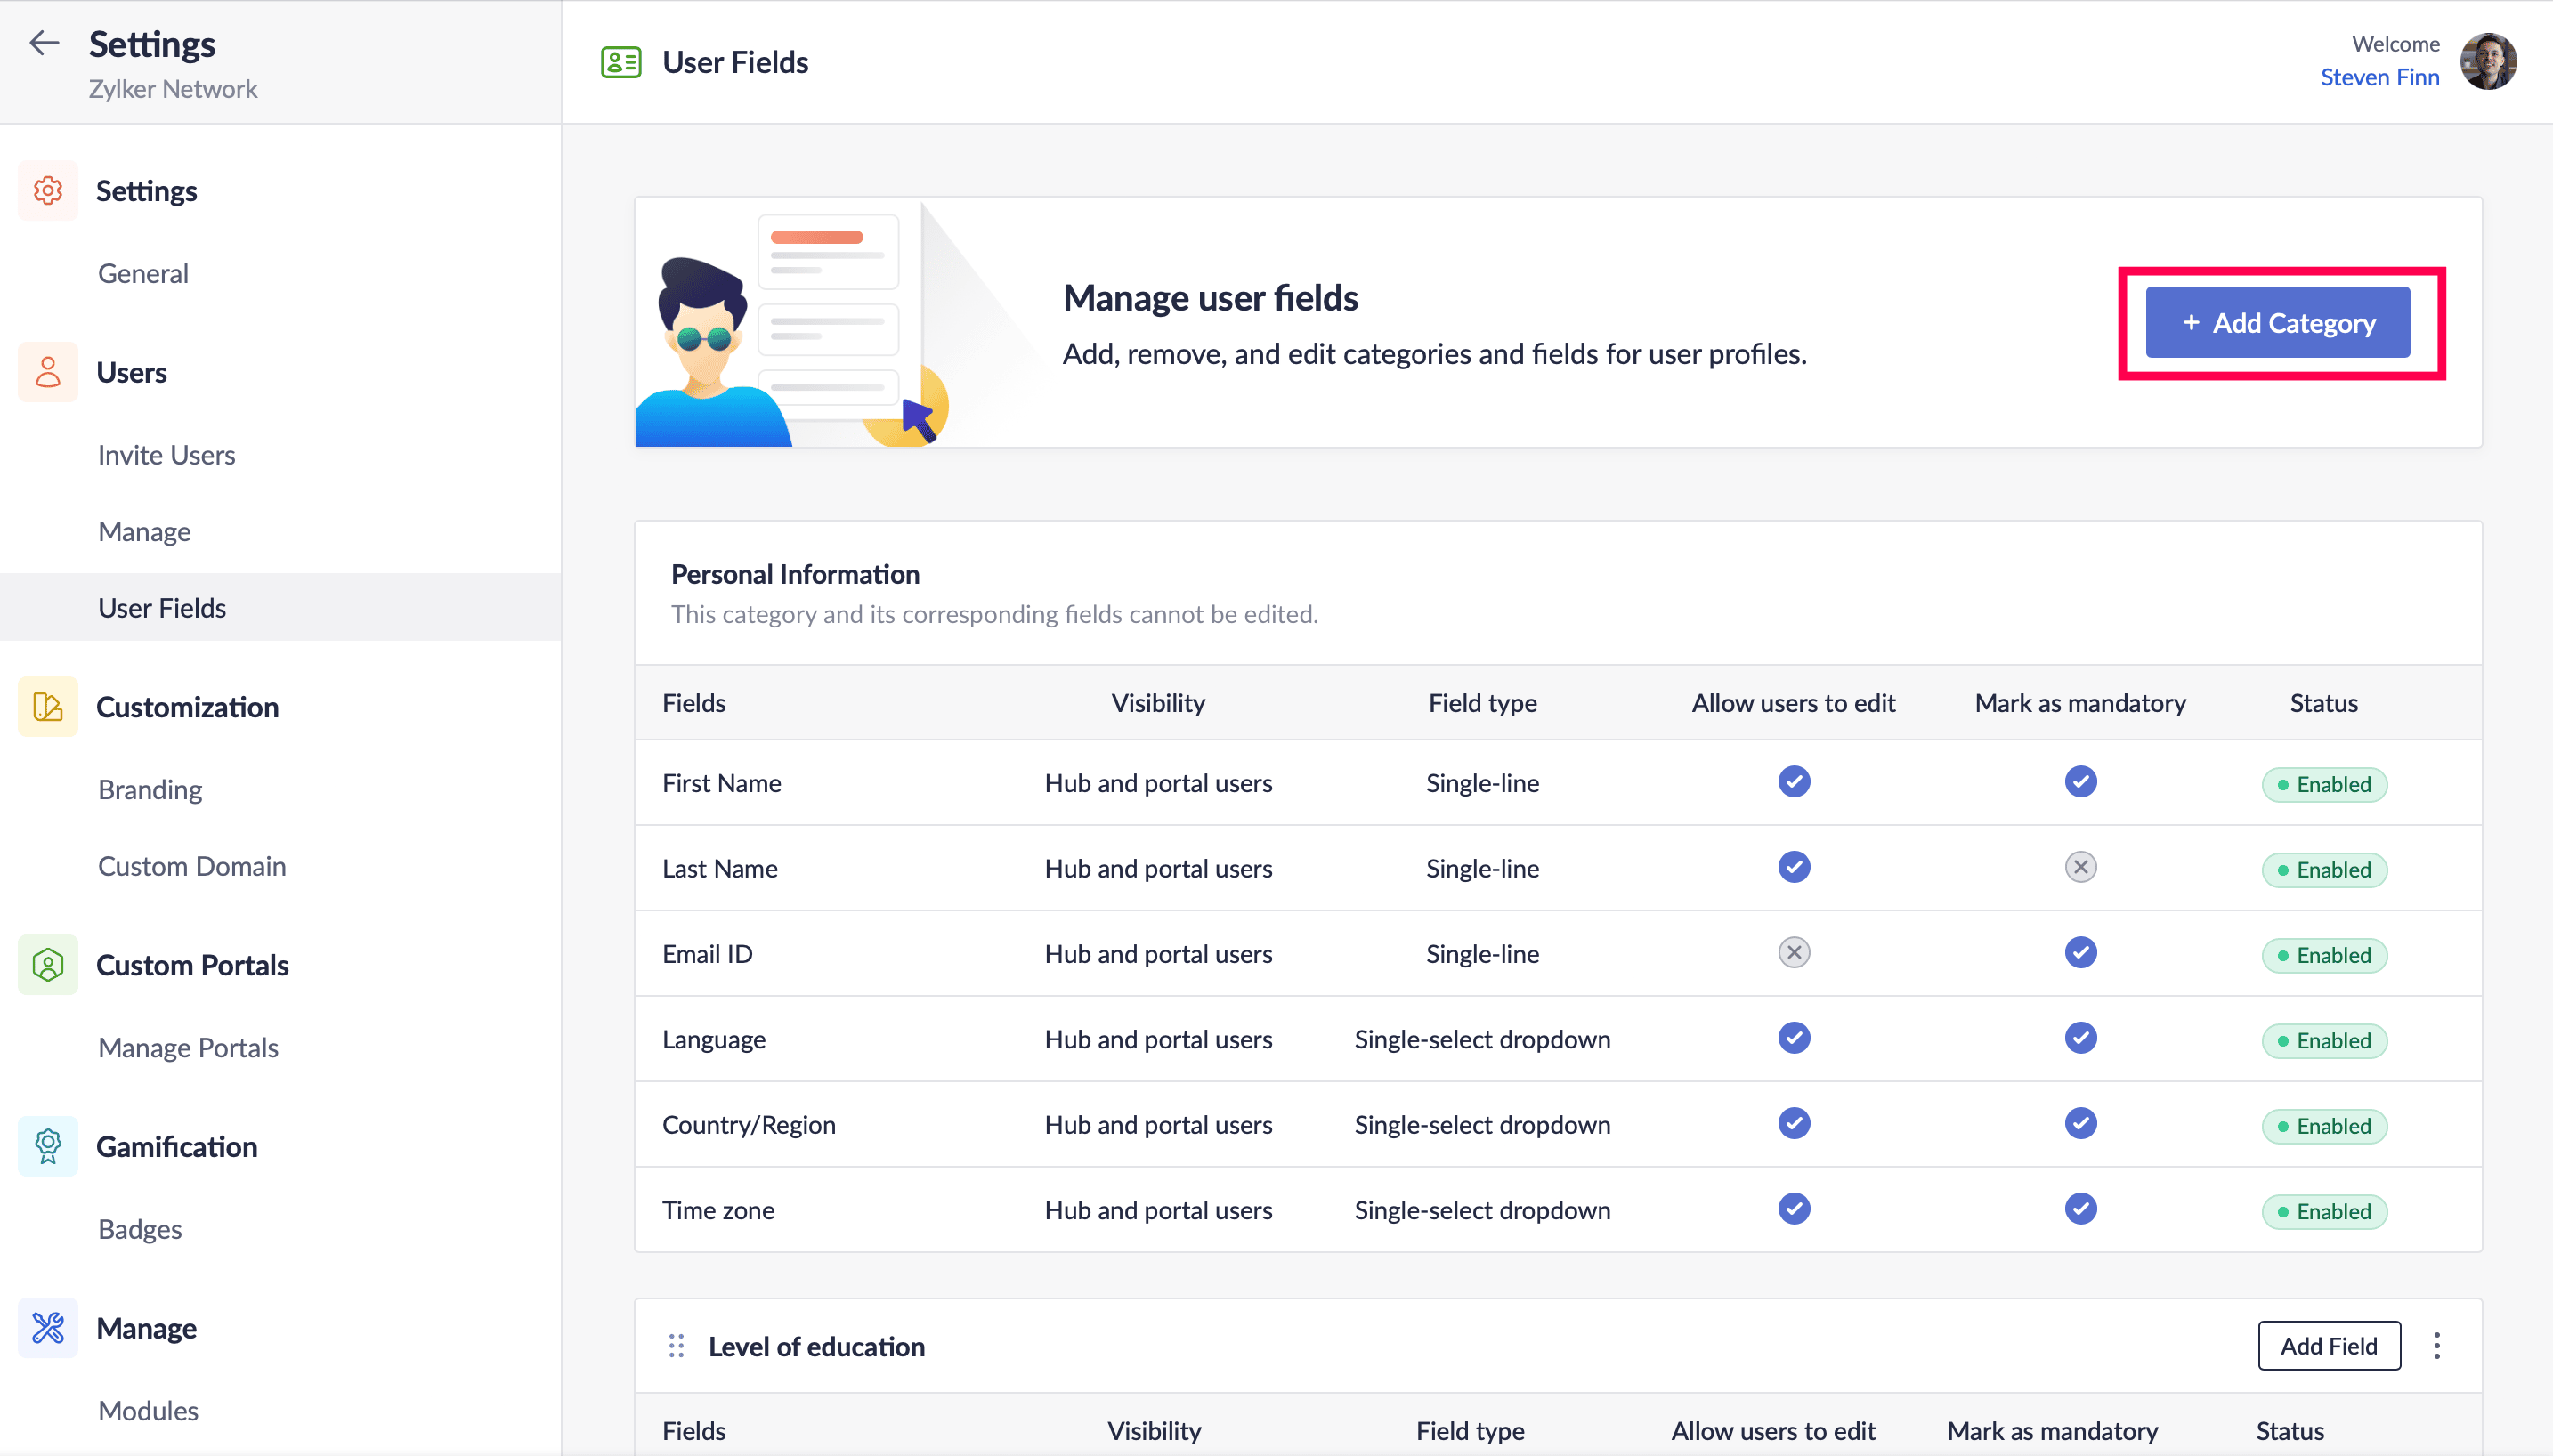Click the Settings gear icon in sidebar

[x=47, y=190]
